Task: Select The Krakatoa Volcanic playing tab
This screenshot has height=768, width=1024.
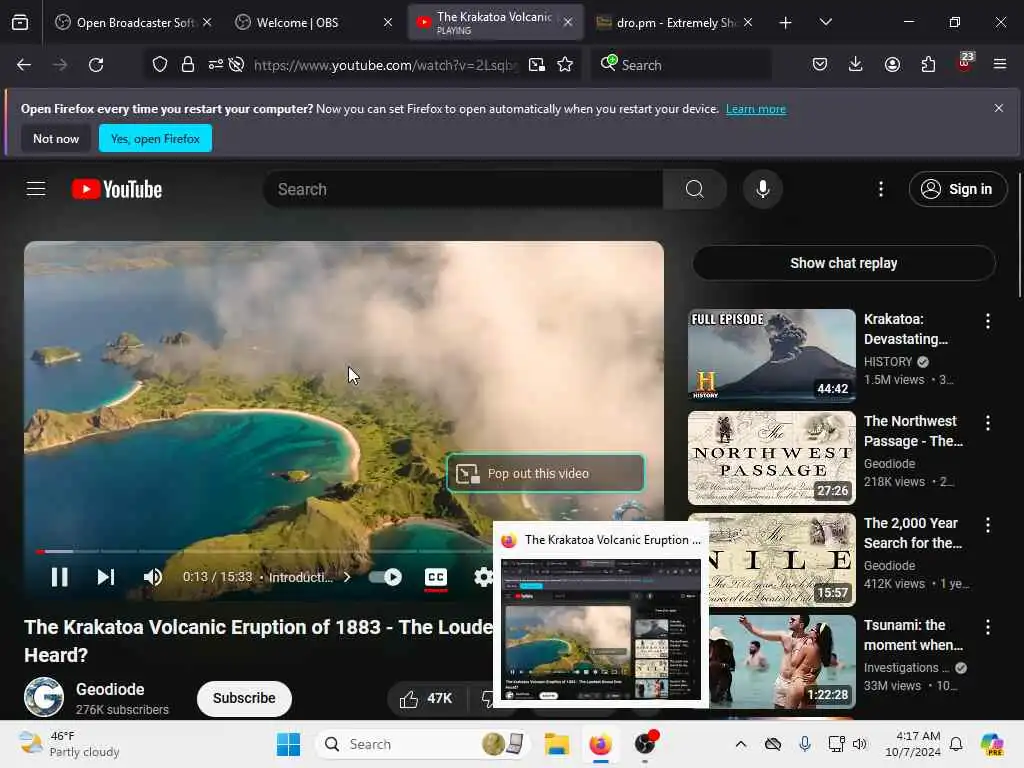Action: (x=494, y=22)
